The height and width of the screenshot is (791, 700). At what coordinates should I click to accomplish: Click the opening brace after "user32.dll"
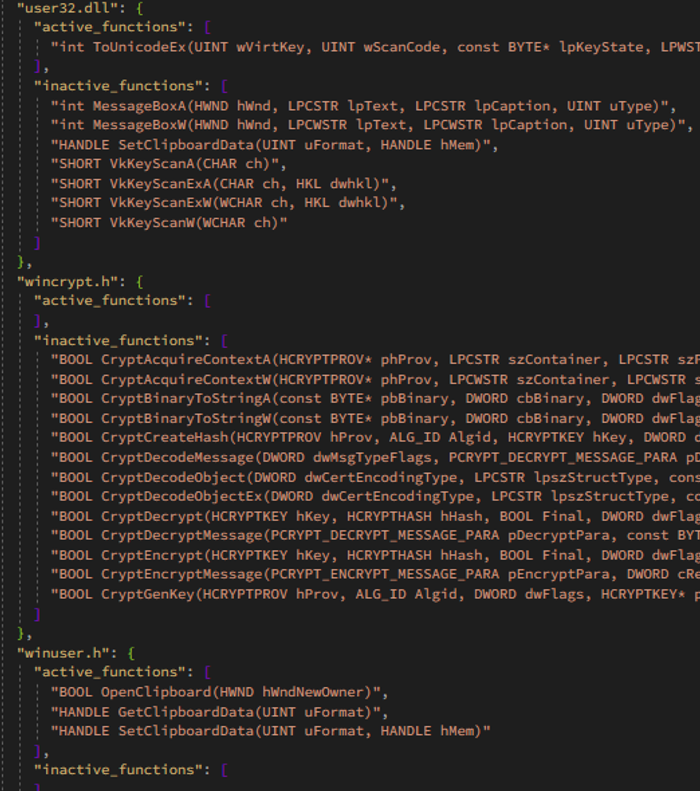[140, 8]
